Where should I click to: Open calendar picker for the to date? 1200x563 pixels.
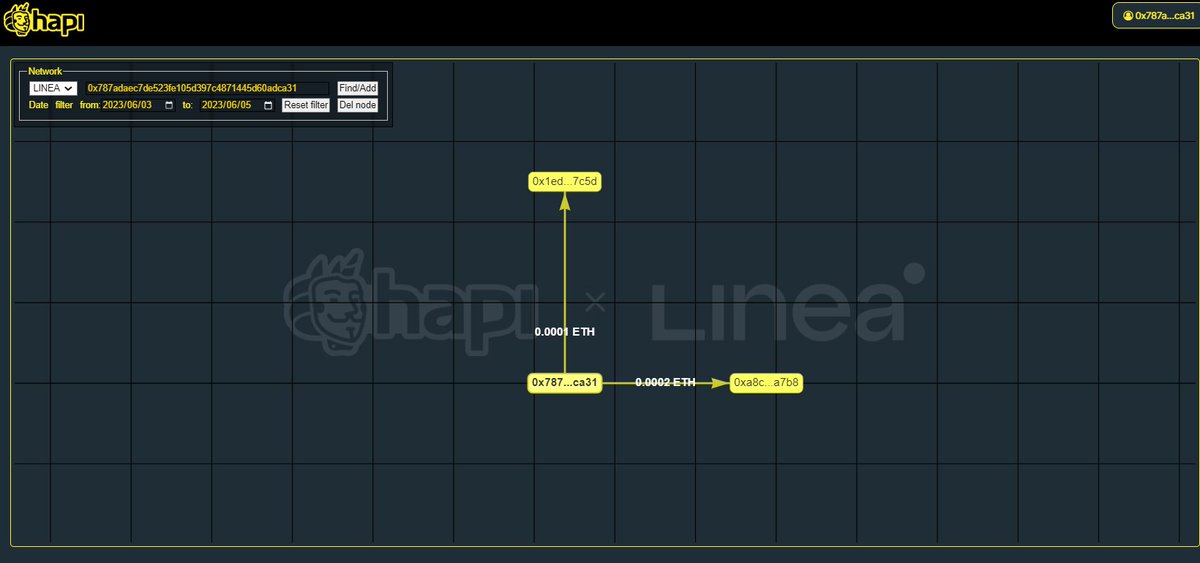[x=268, y=105]
